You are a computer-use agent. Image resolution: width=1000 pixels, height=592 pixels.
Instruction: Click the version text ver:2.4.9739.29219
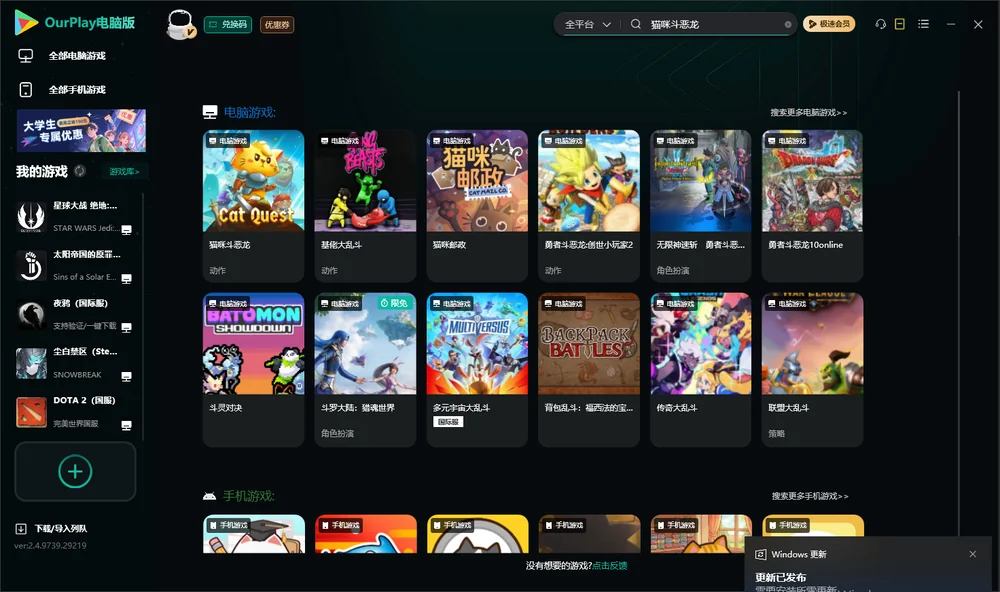[50, 545]
